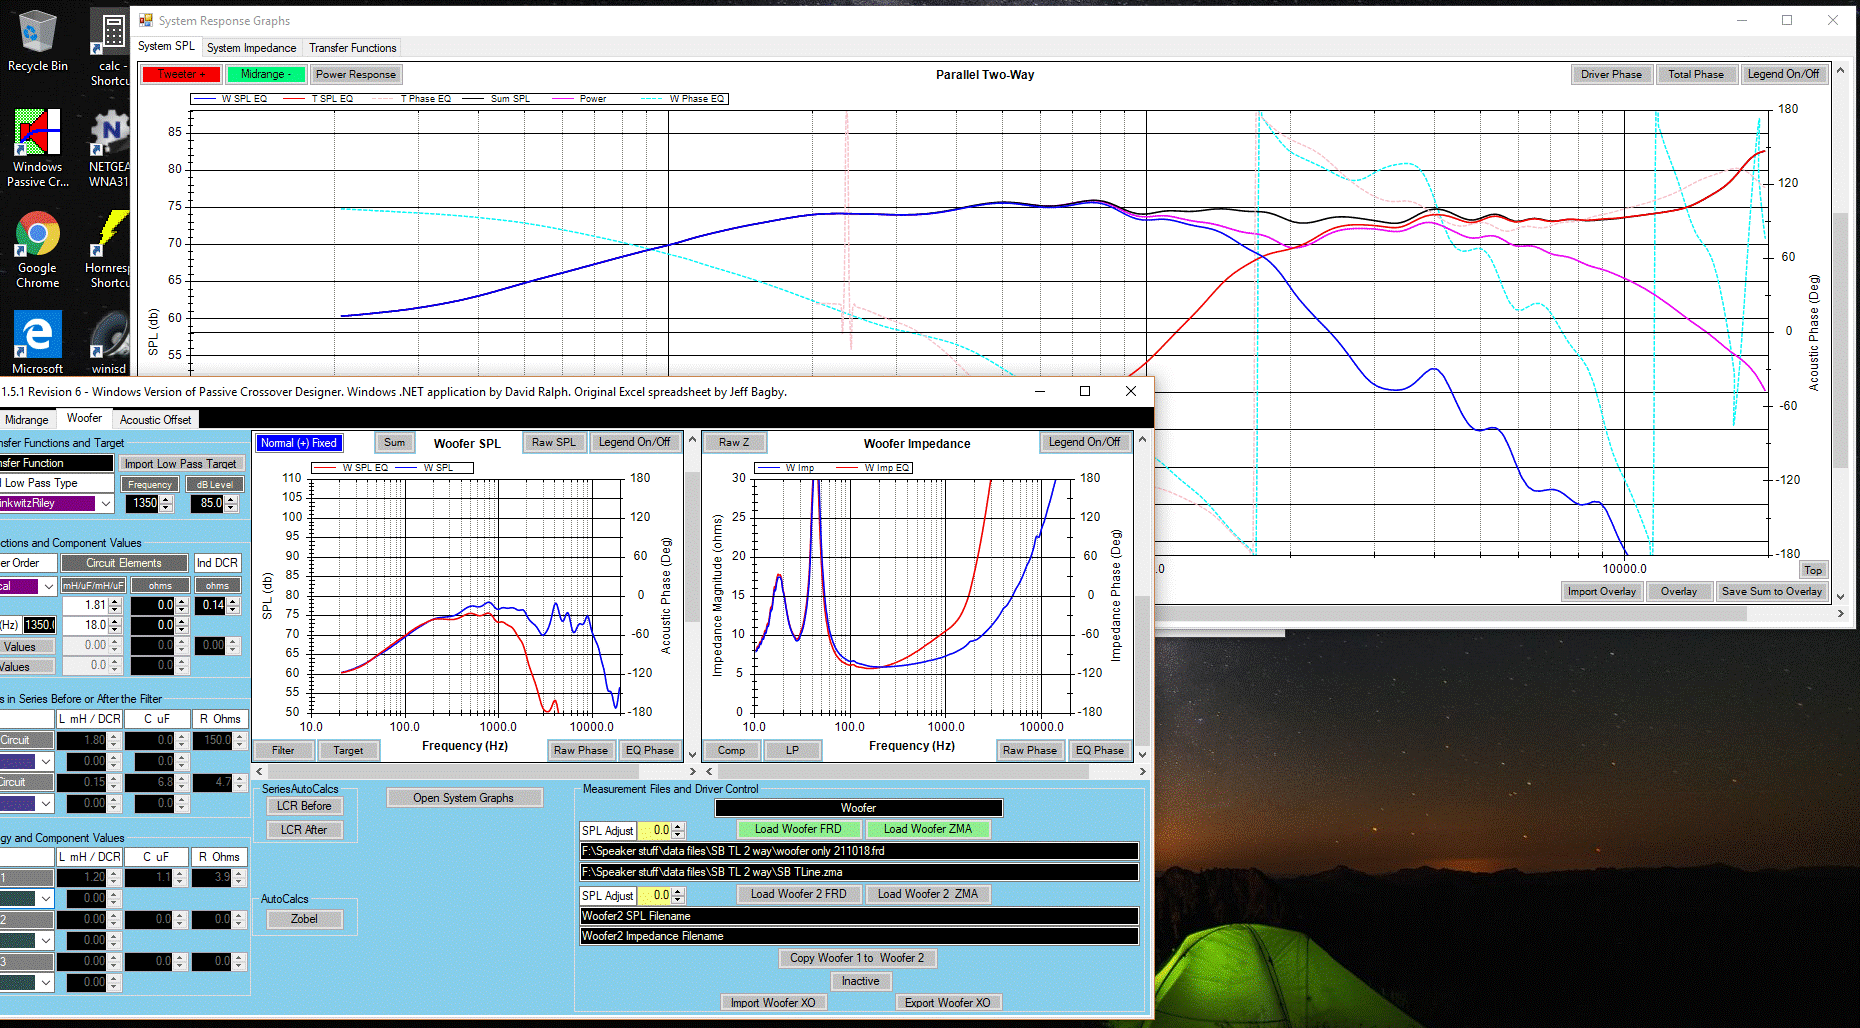Click the woofer FRD file path field

pyautogui.click(x=859, y=851)
